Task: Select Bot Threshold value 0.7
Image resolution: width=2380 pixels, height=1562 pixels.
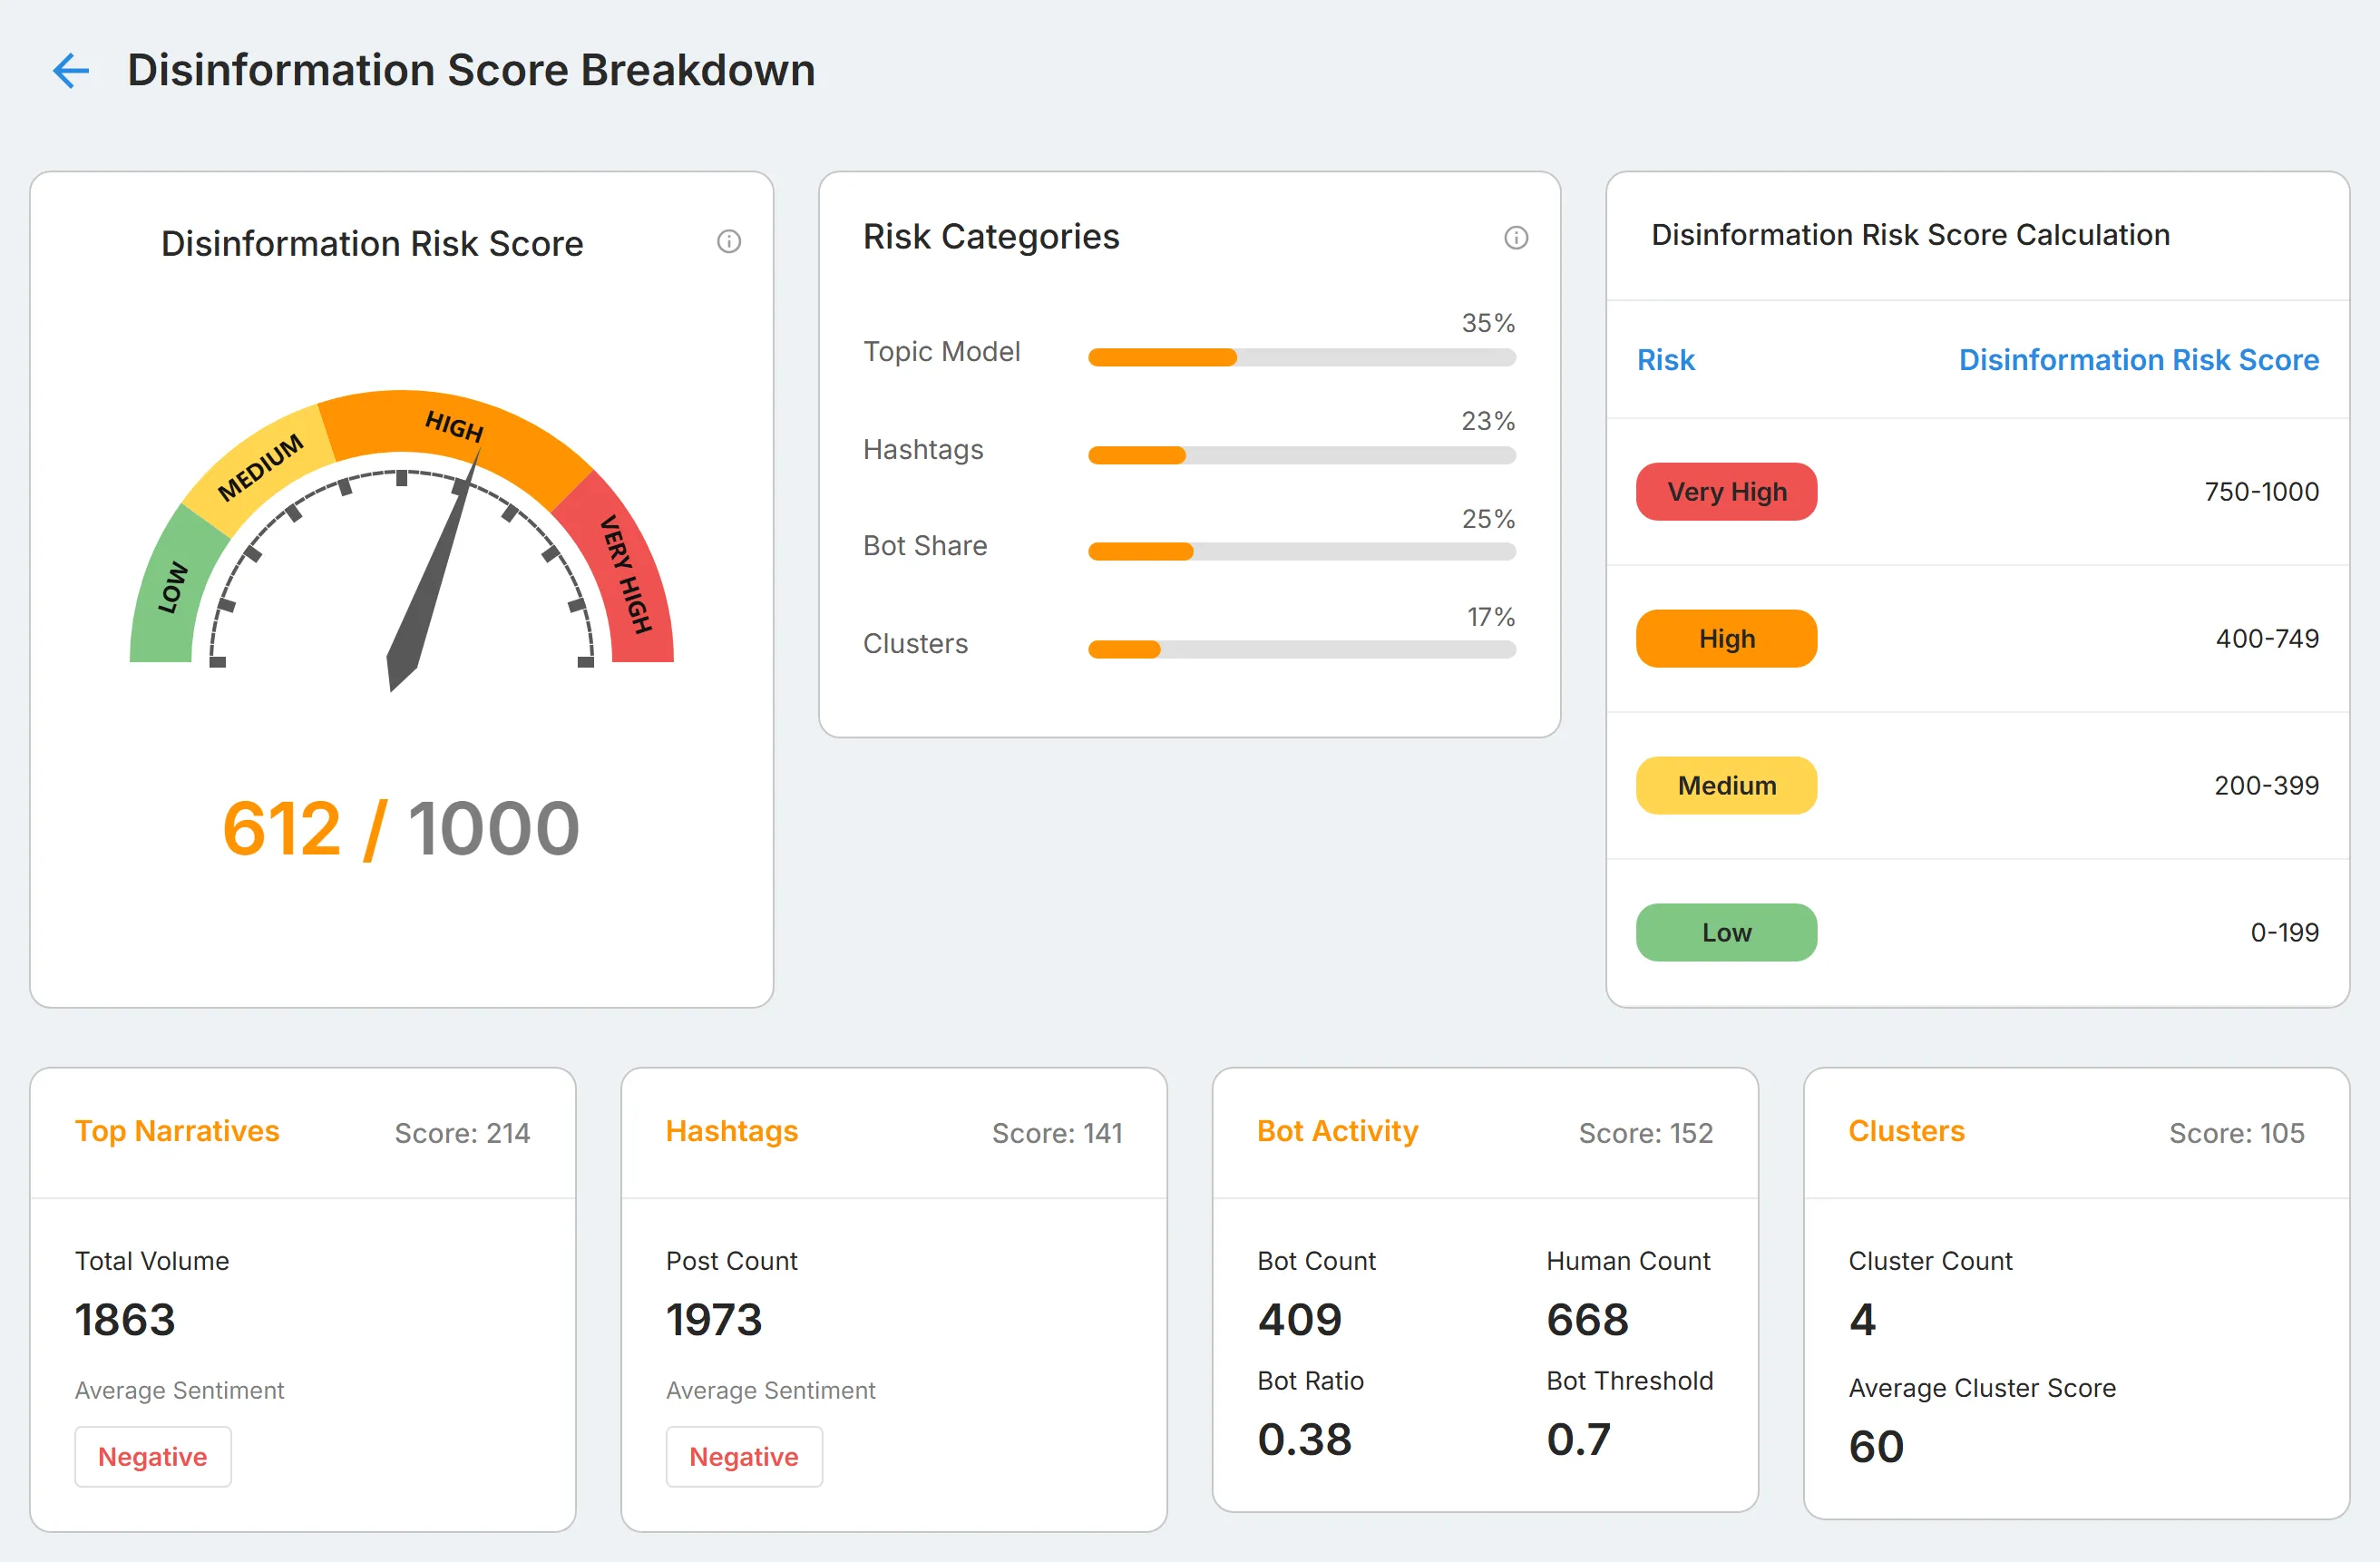Action: pyautogui.click(x=1578, y=1440)
